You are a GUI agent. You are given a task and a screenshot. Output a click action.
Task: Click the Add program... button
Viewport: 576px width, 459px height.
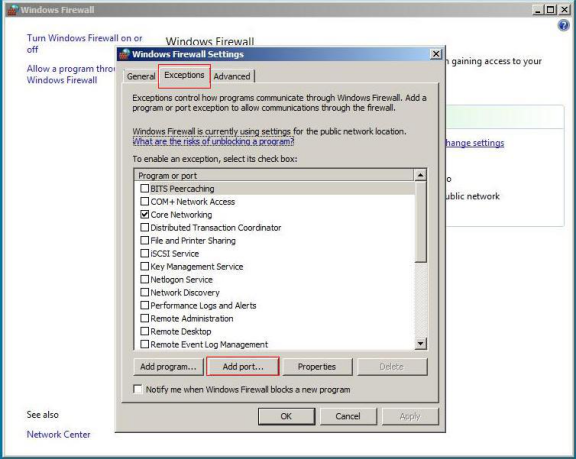[x=168, y=366]
